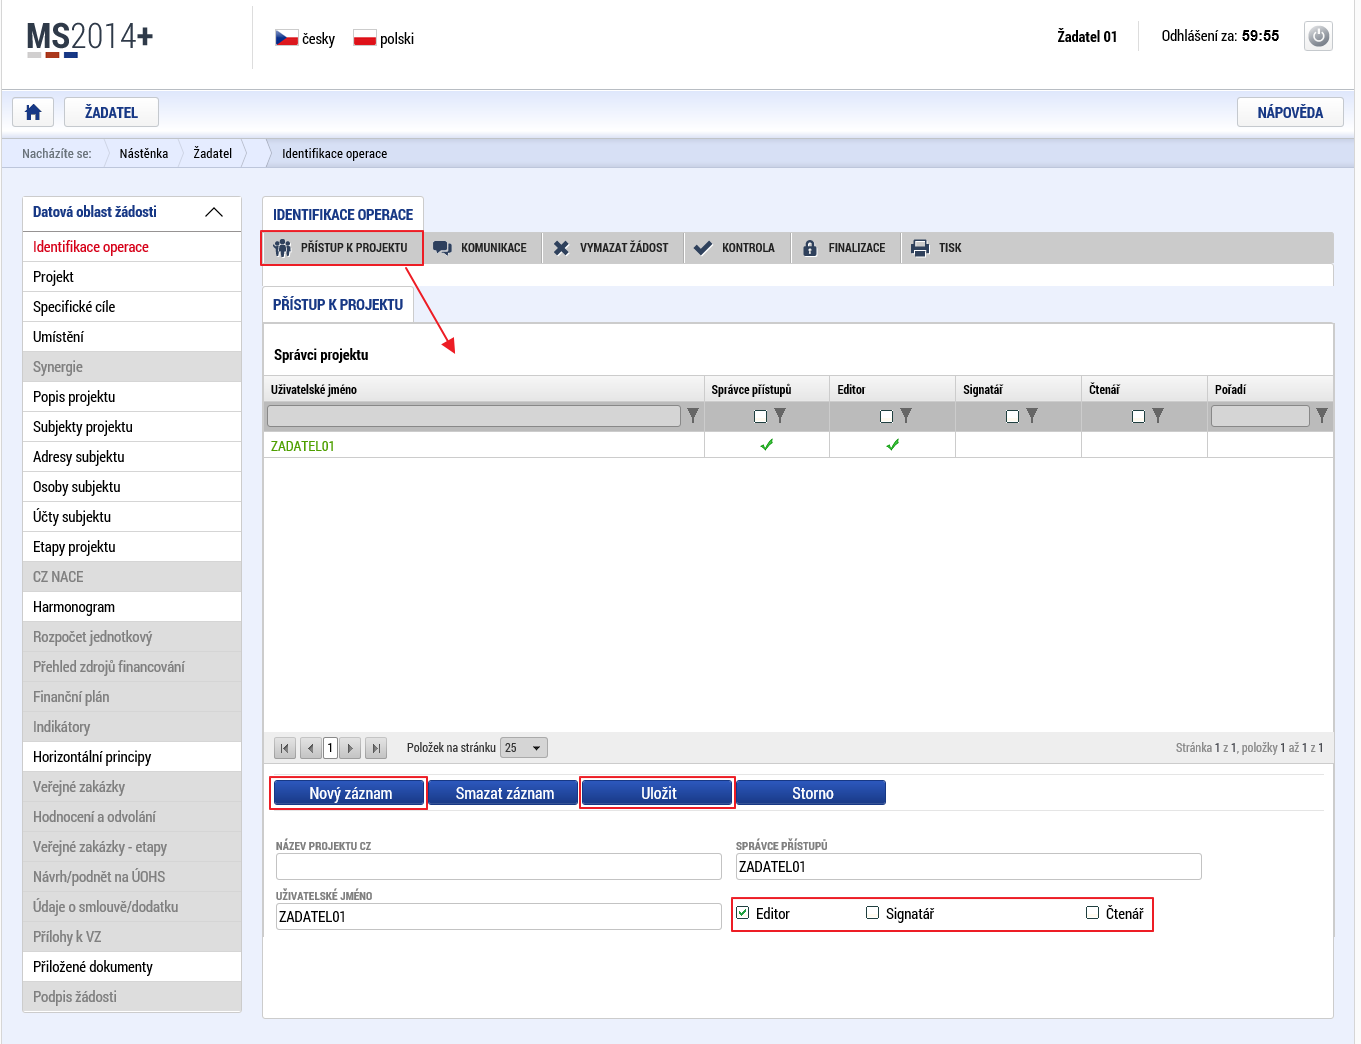This screenshot has height=1044, width=1361.
Task: Toggle Editor column filter checkbox
Action: pos(887,417)
